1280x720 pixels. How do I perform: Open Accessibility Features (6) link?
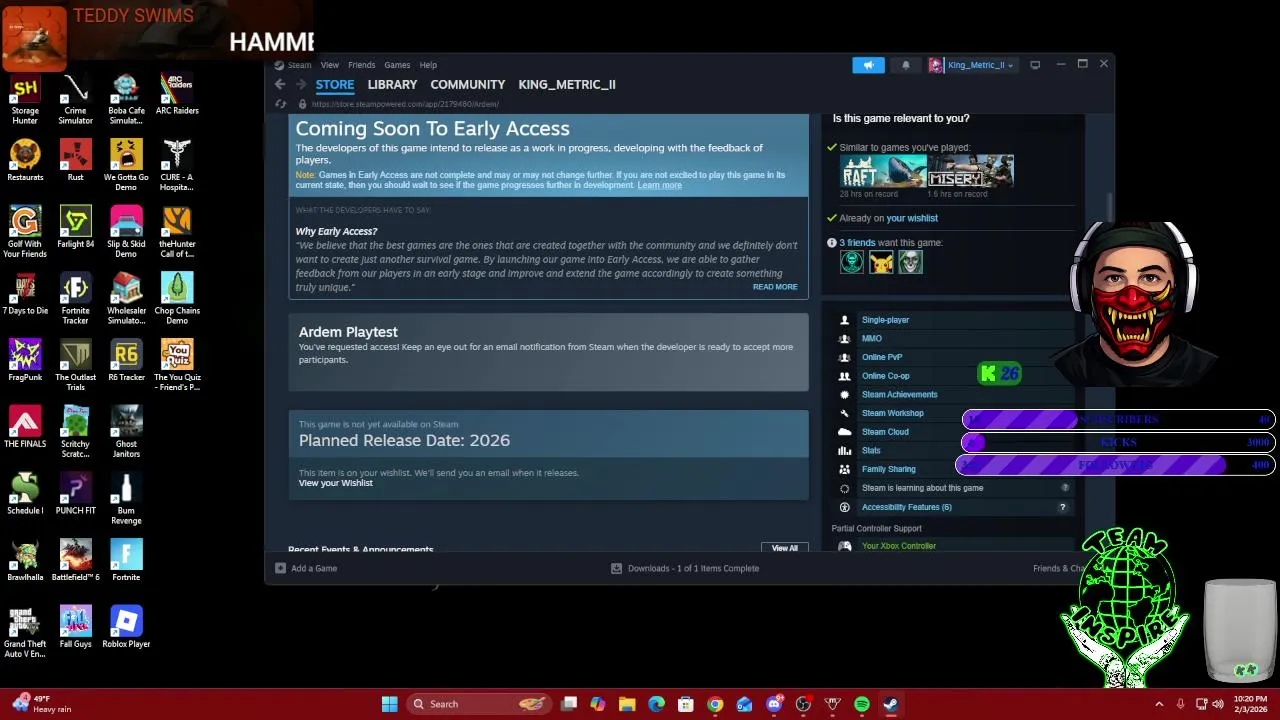907,507
